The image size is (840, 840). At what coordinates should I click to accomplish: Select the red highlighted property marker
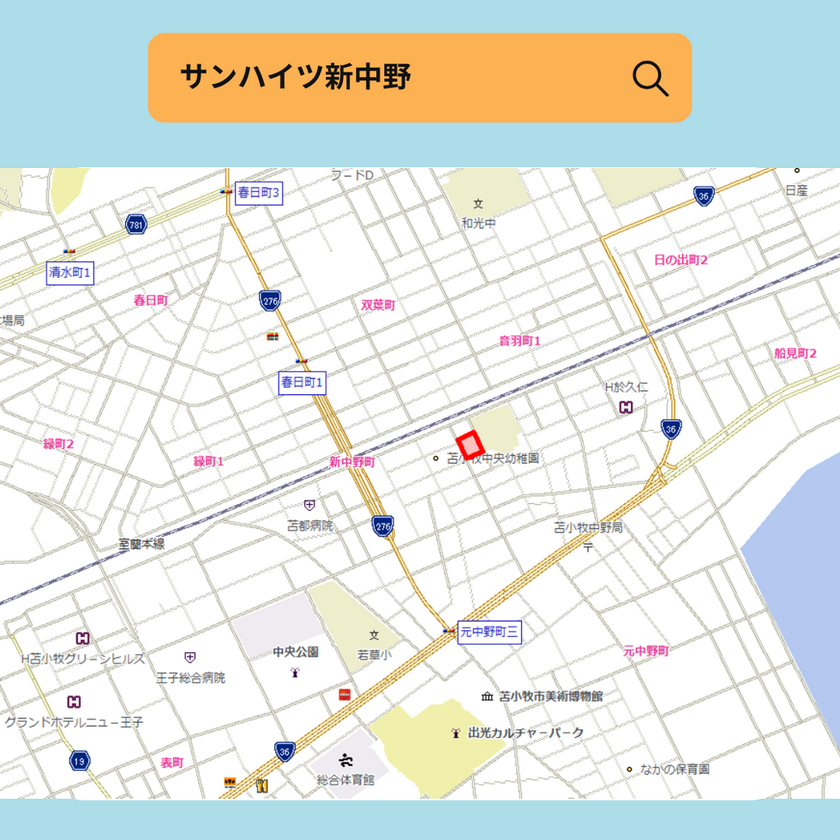[x=469, y=445]
